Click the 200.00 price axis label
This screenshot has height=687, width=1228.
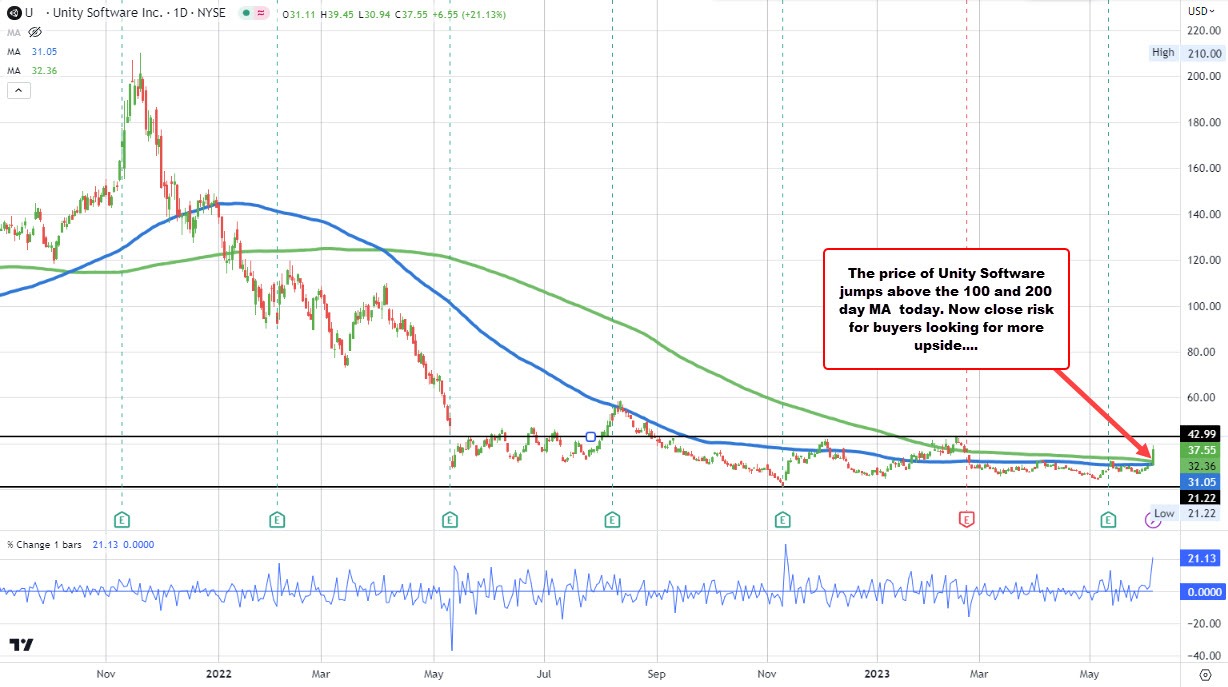tap(1204, 76)
